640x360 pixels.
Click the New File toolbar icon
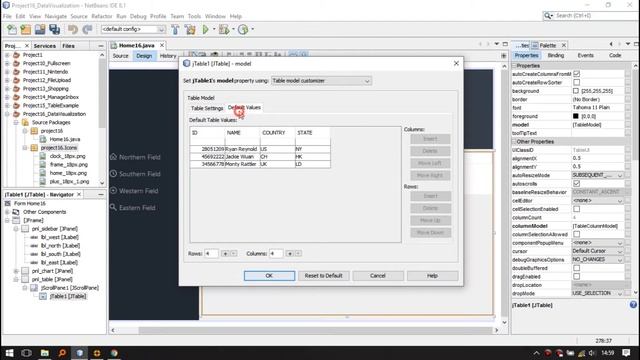[12, 29]
